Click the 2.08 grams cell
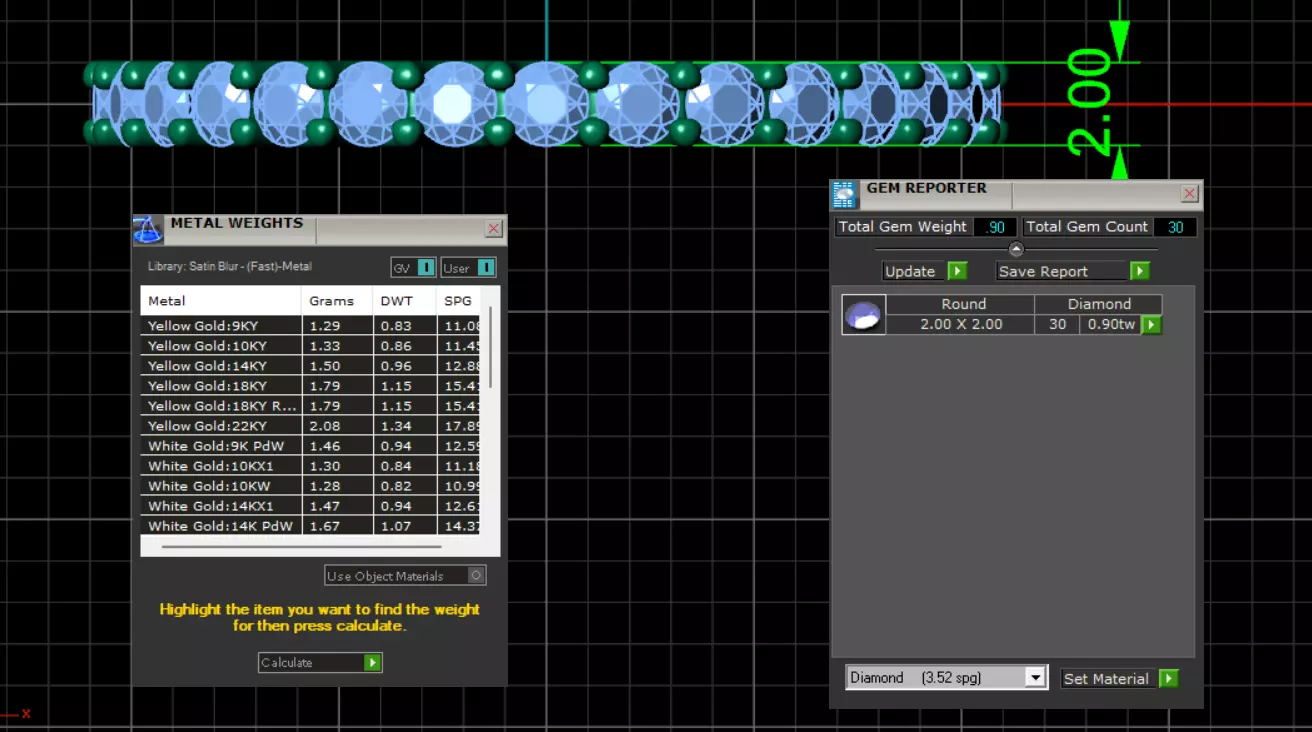 click(x=337, y=425)
